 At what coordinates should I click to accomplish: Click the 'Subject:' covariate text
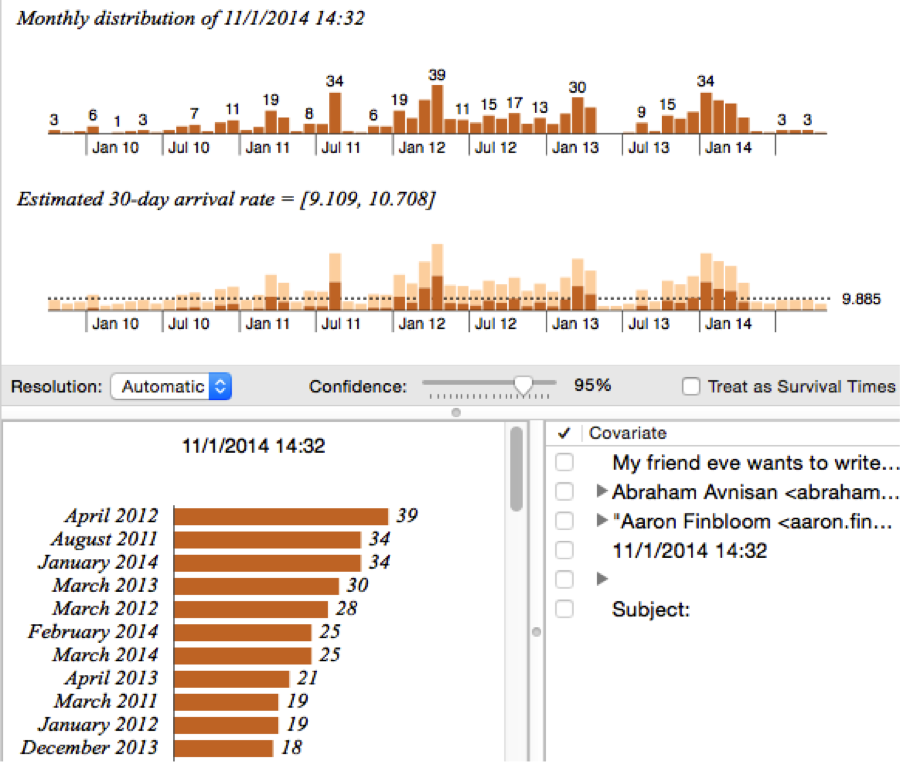coord(651,609)
